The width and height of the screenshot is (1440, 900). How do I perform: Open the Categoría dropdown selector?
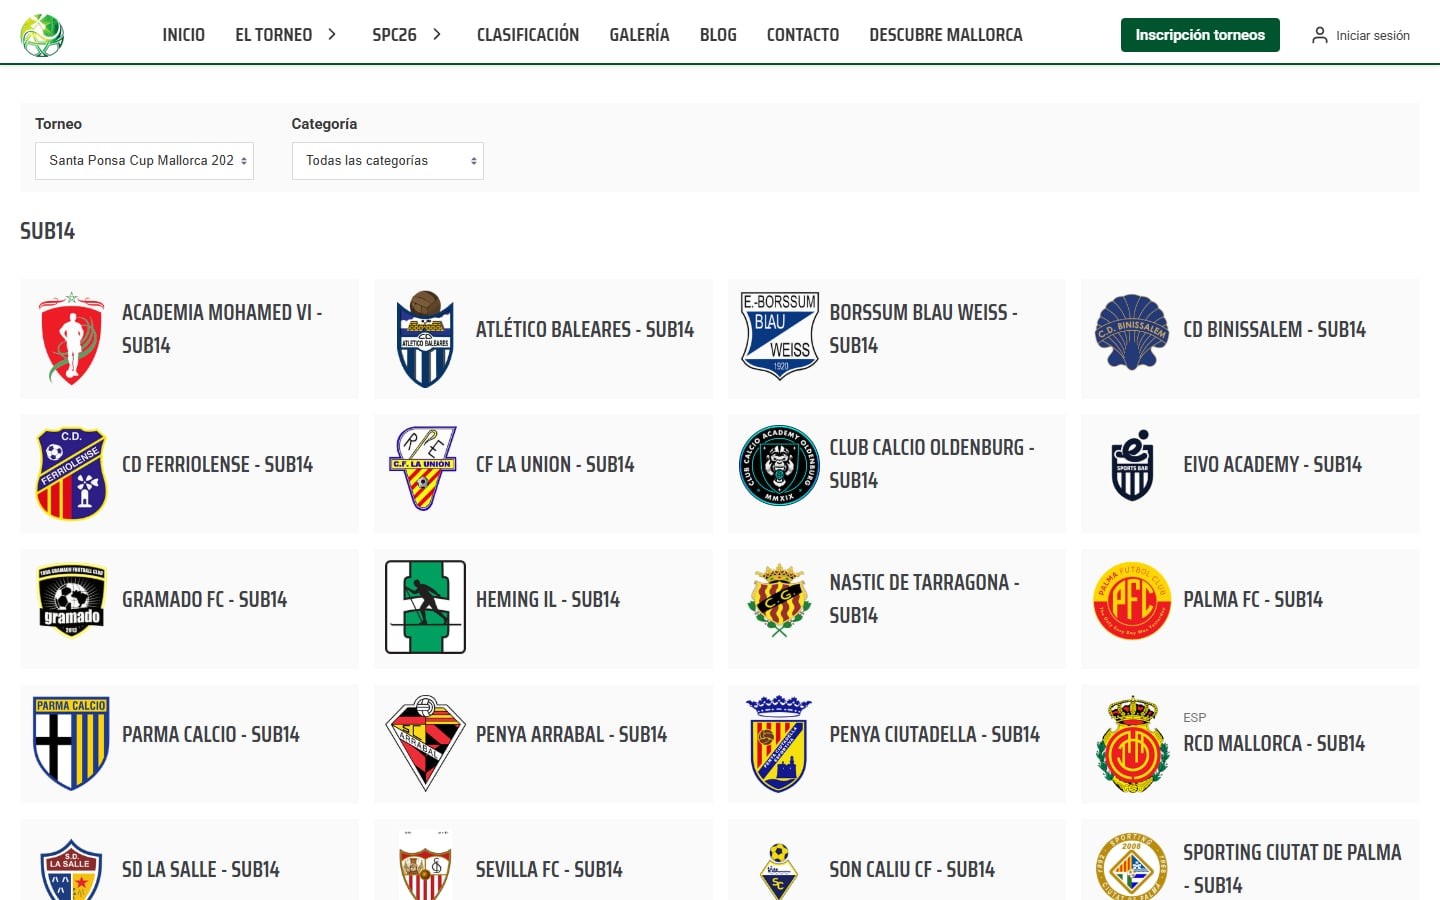[x=388, y=161]
